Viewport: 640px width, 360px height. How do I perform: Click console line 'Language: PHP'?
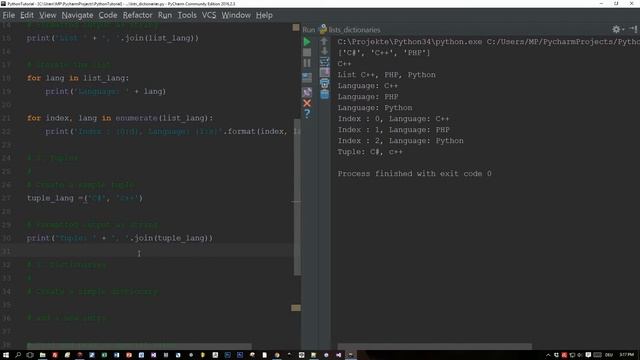click(x=368, y=97)
